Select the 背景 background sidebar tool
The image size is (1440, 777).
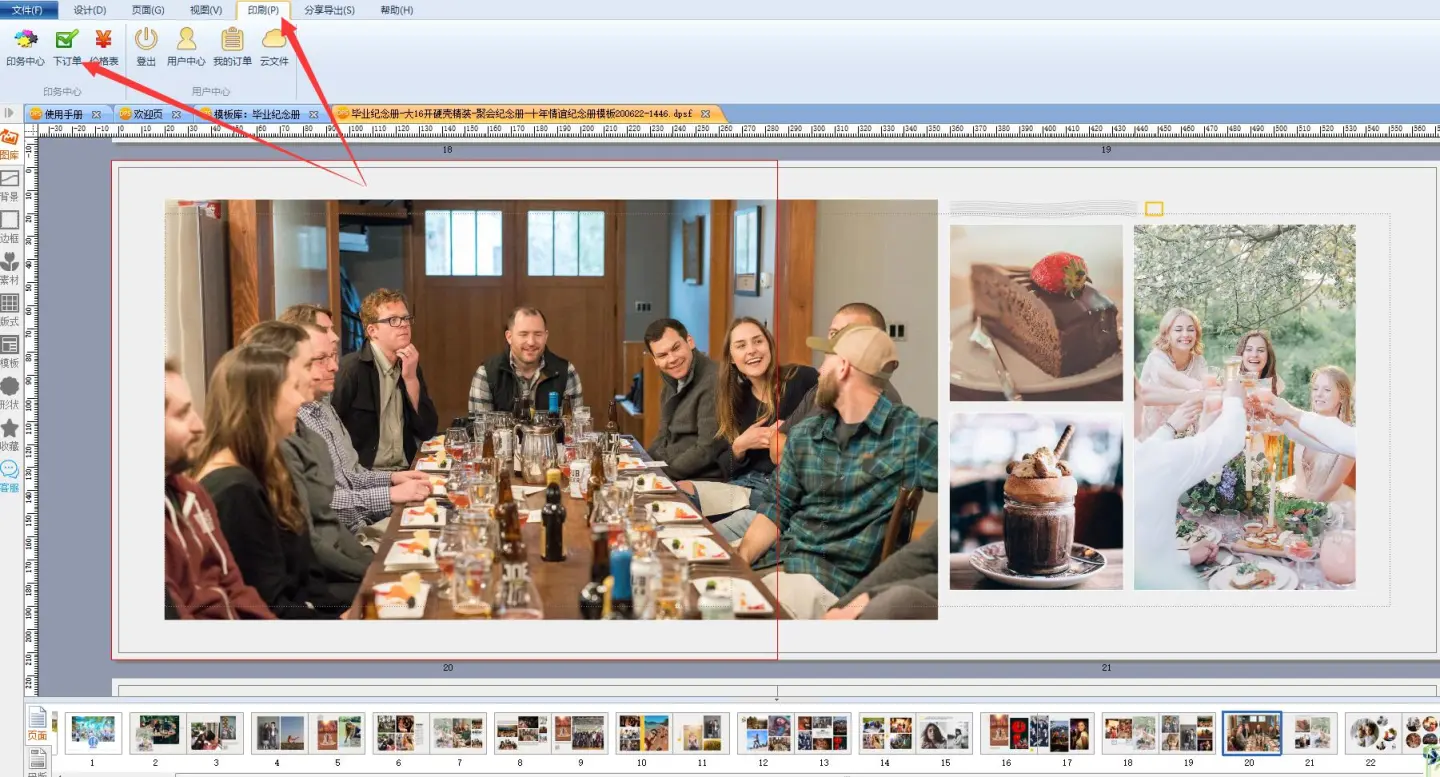9,186
